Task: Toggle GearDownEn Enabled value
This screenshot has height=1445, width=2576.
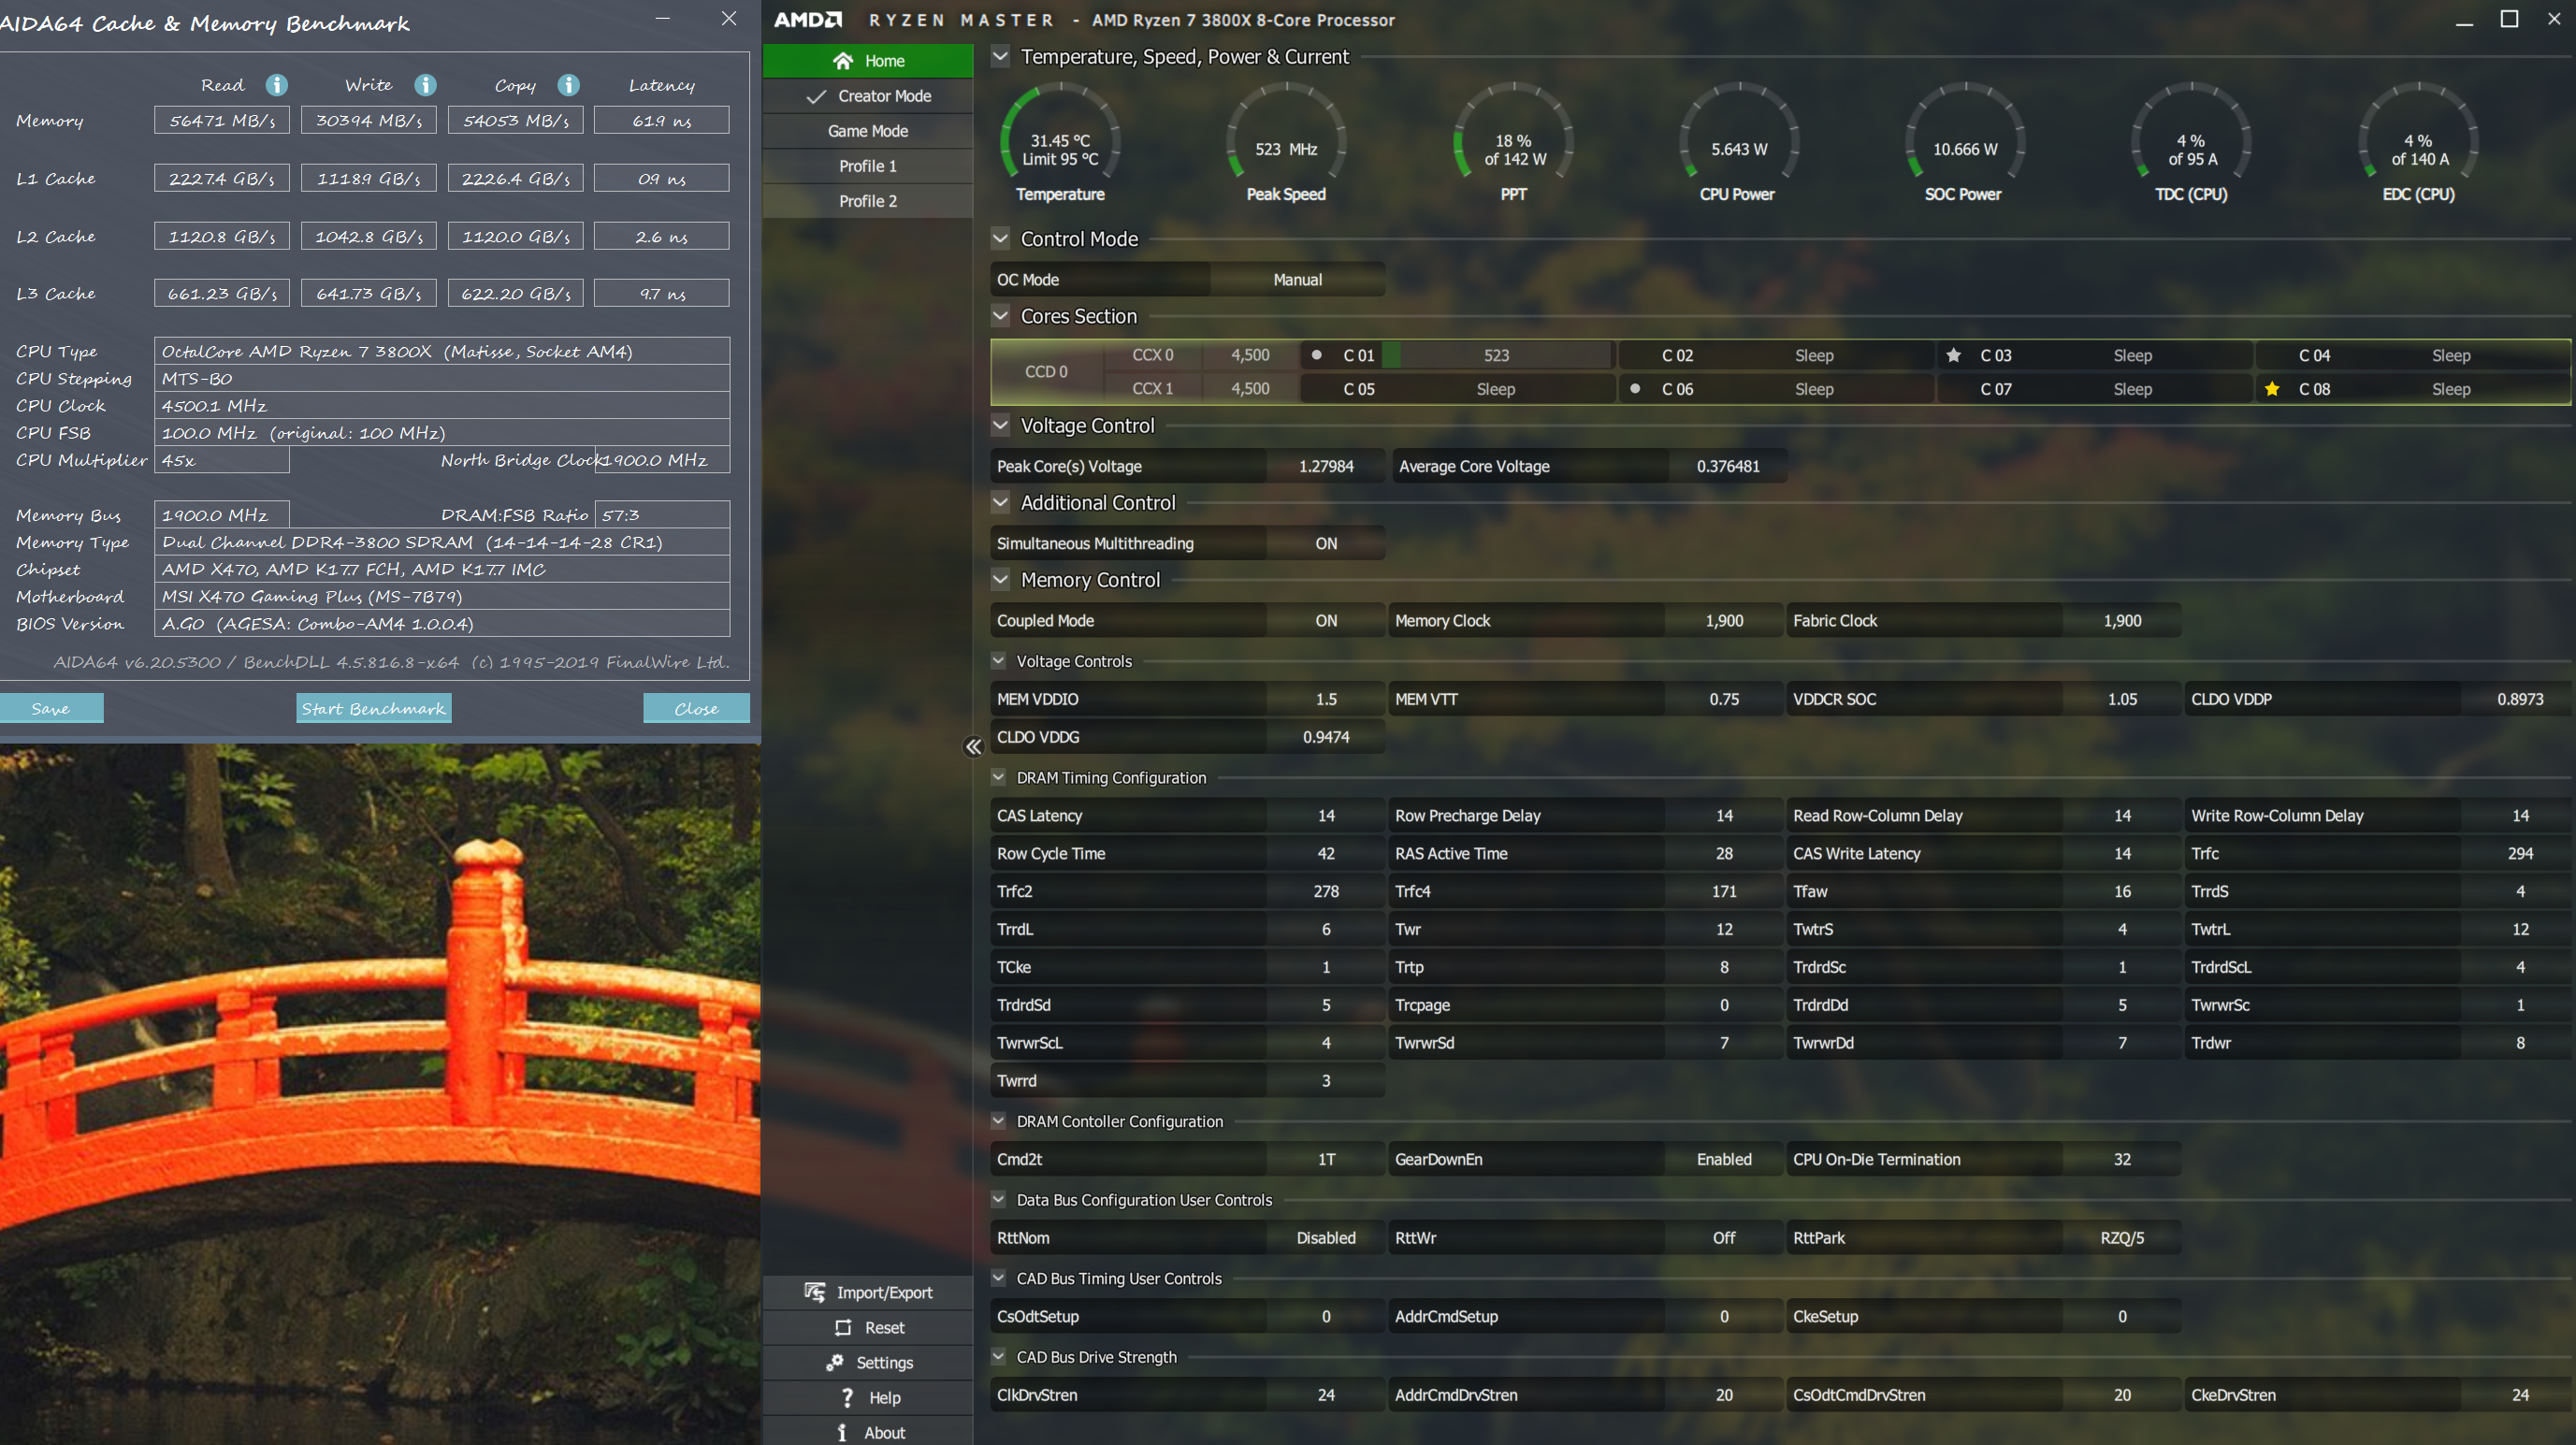Action: 1723,1159
